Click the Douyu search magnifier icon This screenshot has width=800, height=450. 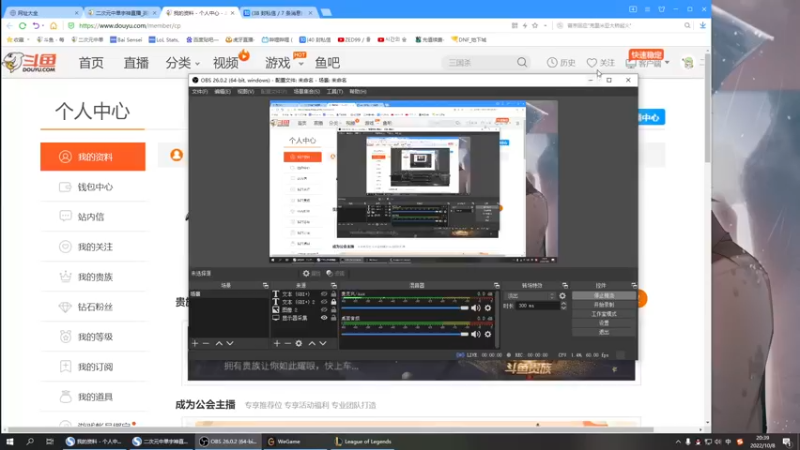(x=522, y=62)
